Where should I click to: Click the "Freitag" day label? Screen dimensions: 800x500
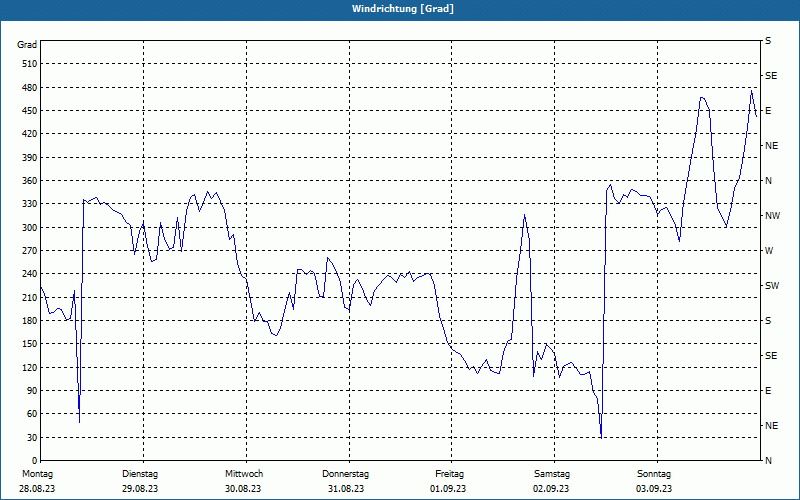pos(449,474)
